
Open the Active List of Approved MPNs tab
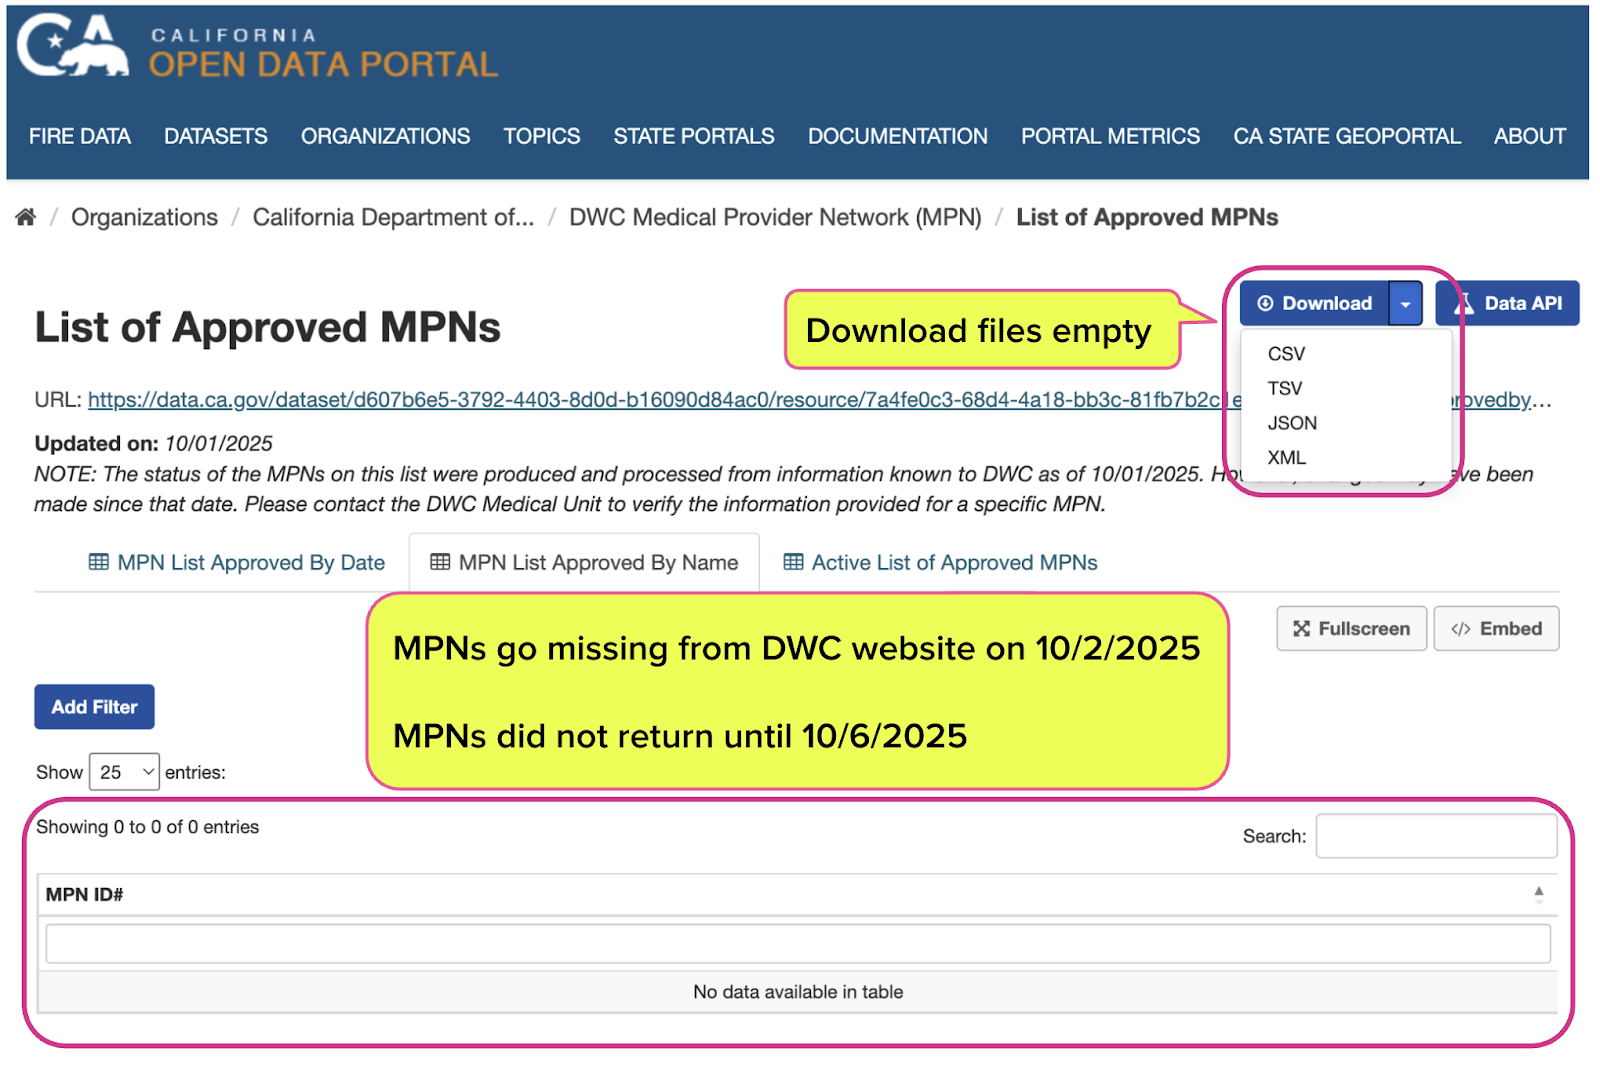click(940, 563)
